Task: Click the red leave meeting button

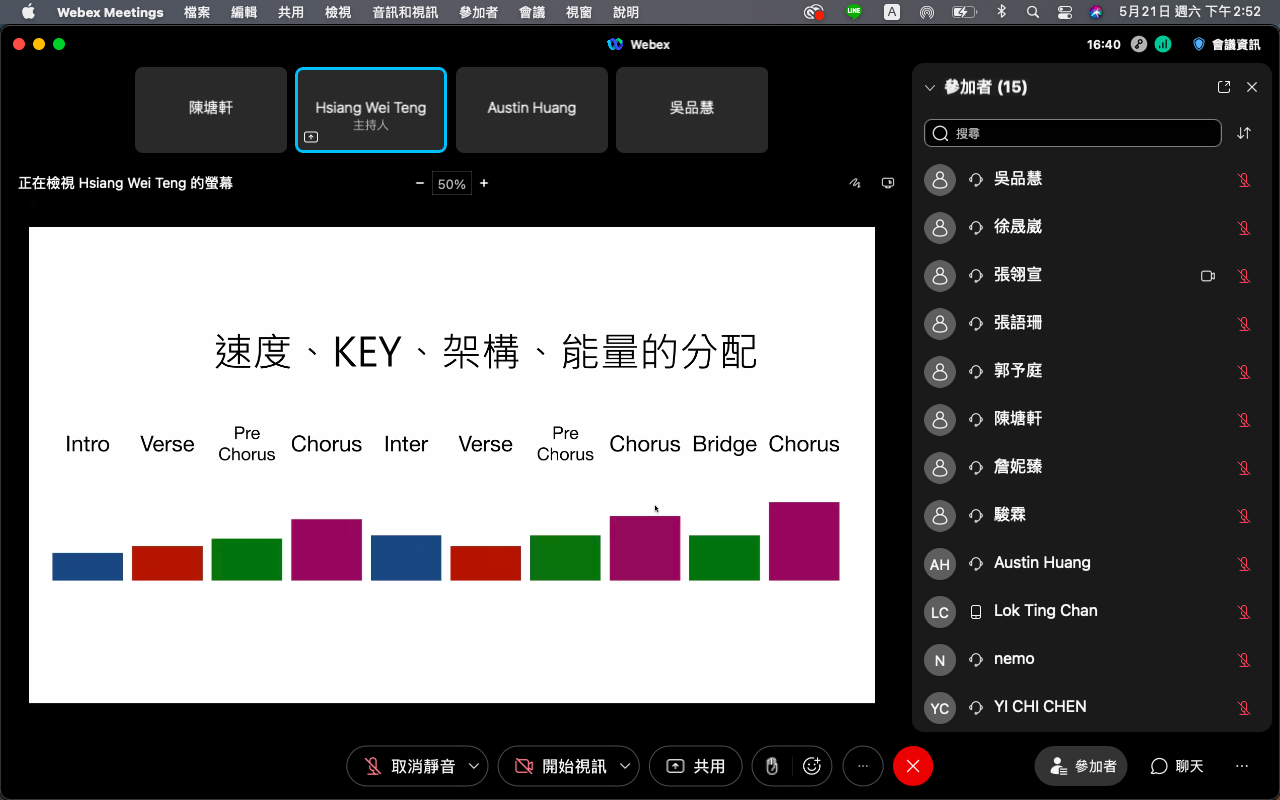Action: point(912,766)
